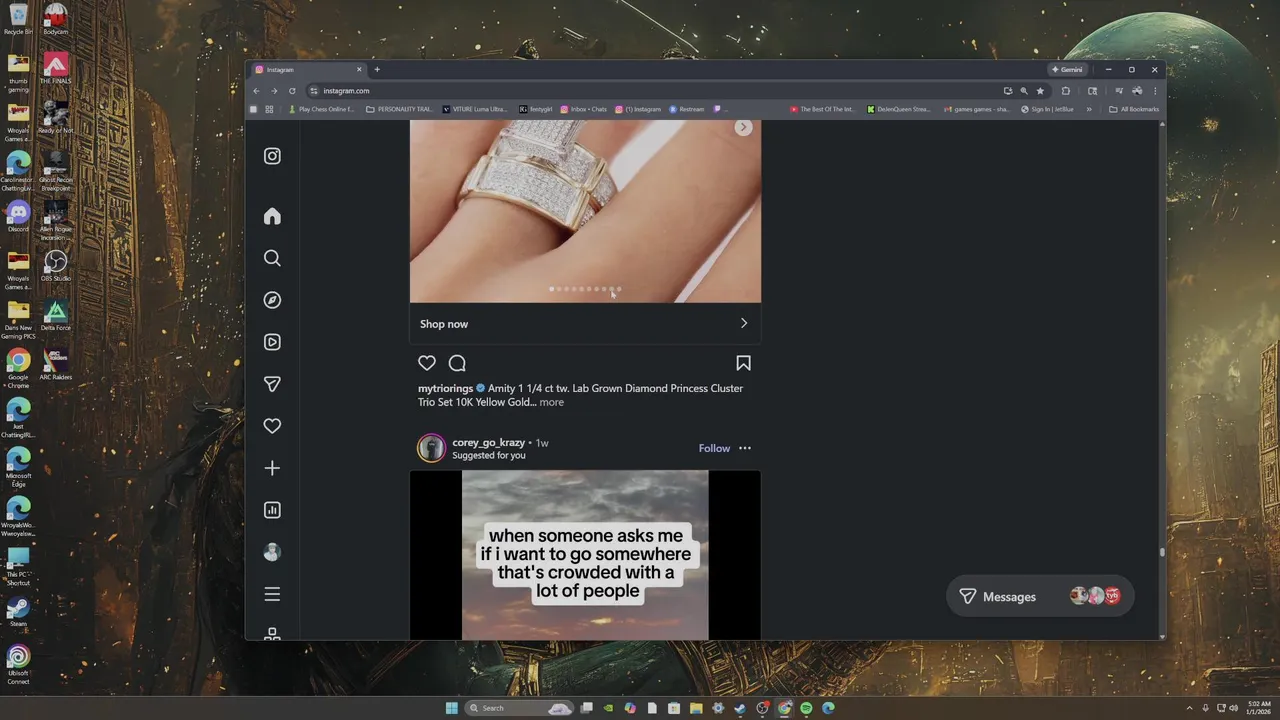Open The Best Of The Int... bookmark
1280x720 pixels.
tap(822, 109)
